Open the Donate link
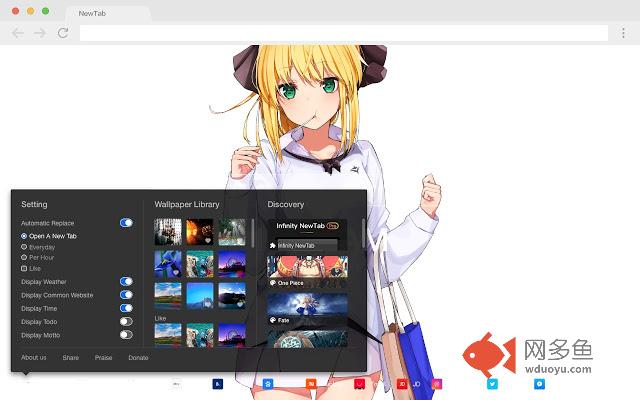Screen dimensions: 640x400 point(138,358)
